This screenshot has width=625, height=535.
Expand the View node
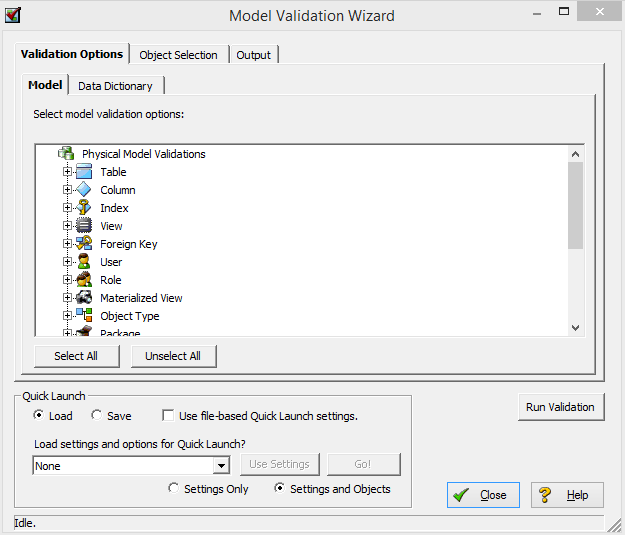pyautogui.click(x=67, y=226)
